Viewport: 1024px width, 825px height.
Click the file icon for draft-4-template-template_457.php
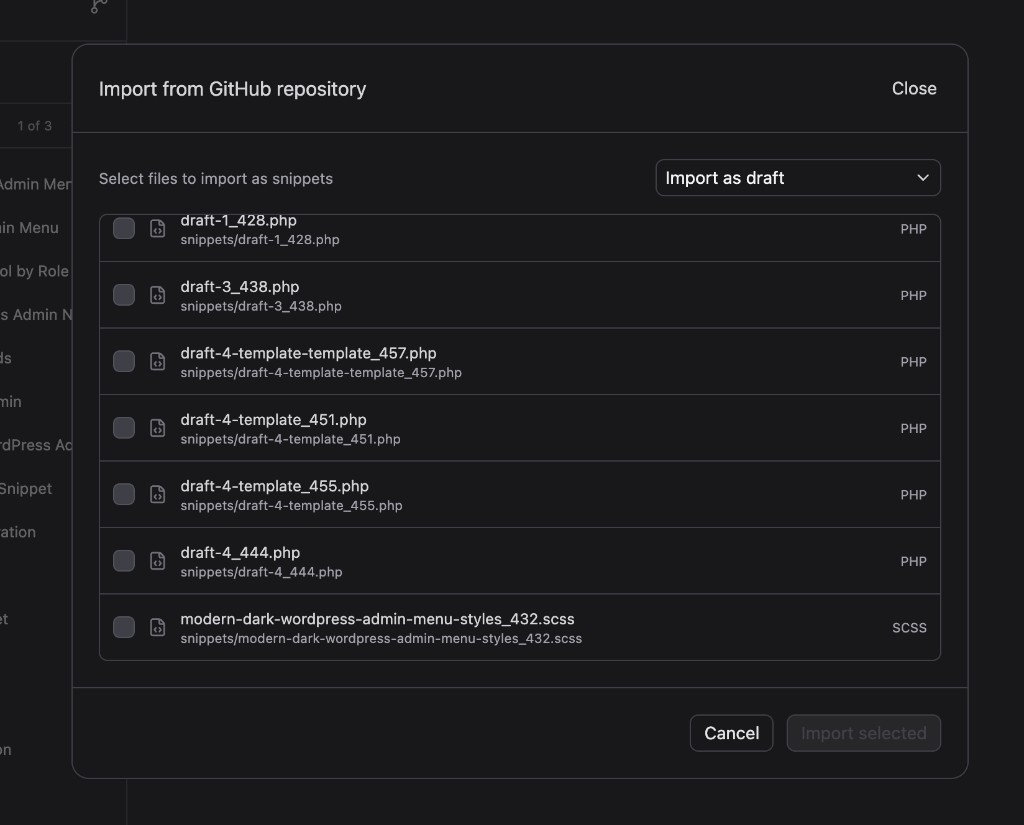(157, 361)
